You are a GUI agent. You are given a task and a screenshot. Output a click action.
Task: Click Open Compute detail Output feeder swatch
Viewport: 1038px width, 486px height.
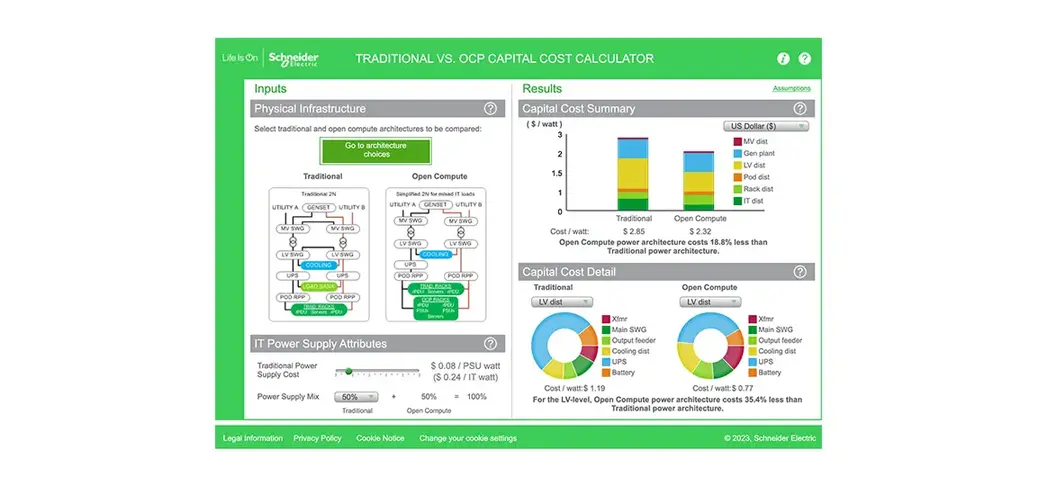pyautogui.click(x=752, y=340)
